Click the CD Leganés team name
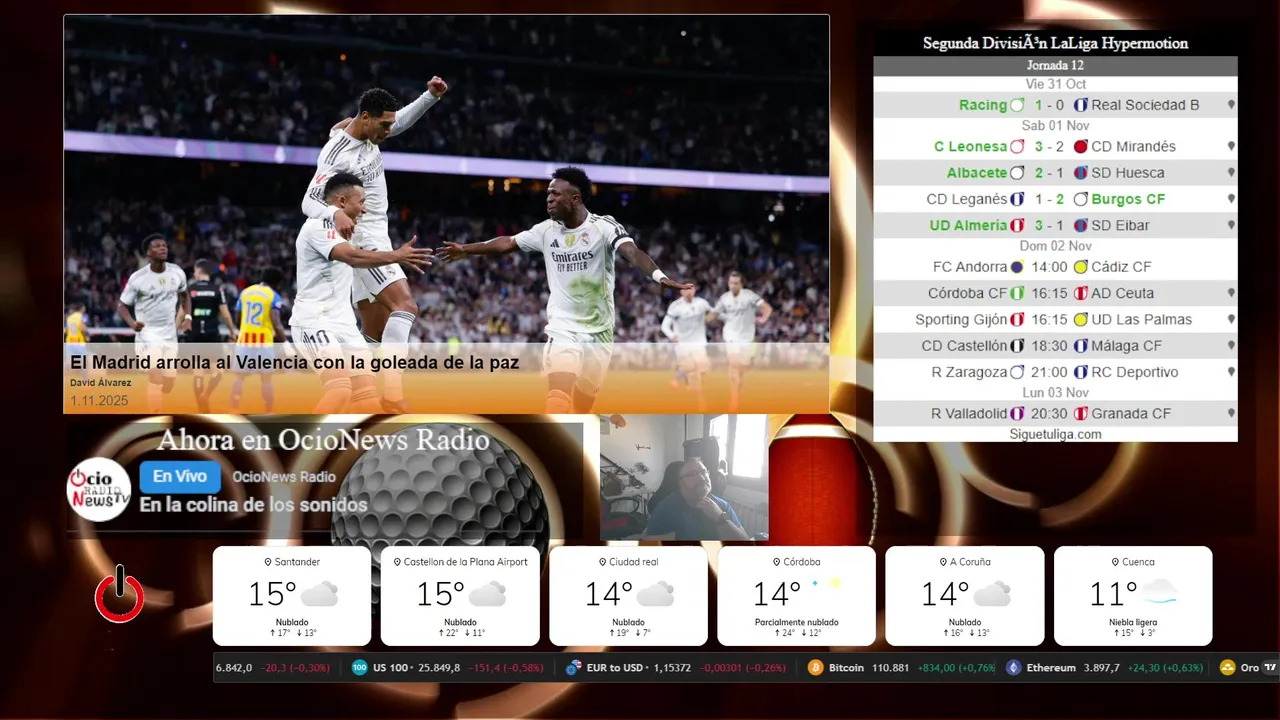This screenshot has height=720, width=1280. (967, 199)
